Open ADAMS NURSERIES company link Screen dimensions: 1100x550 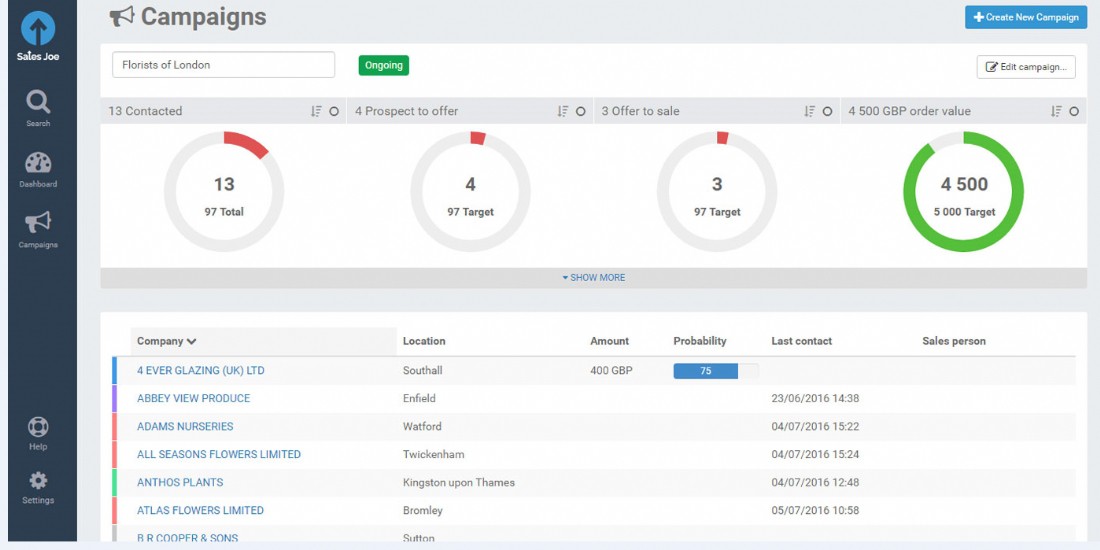pos(185,427)
